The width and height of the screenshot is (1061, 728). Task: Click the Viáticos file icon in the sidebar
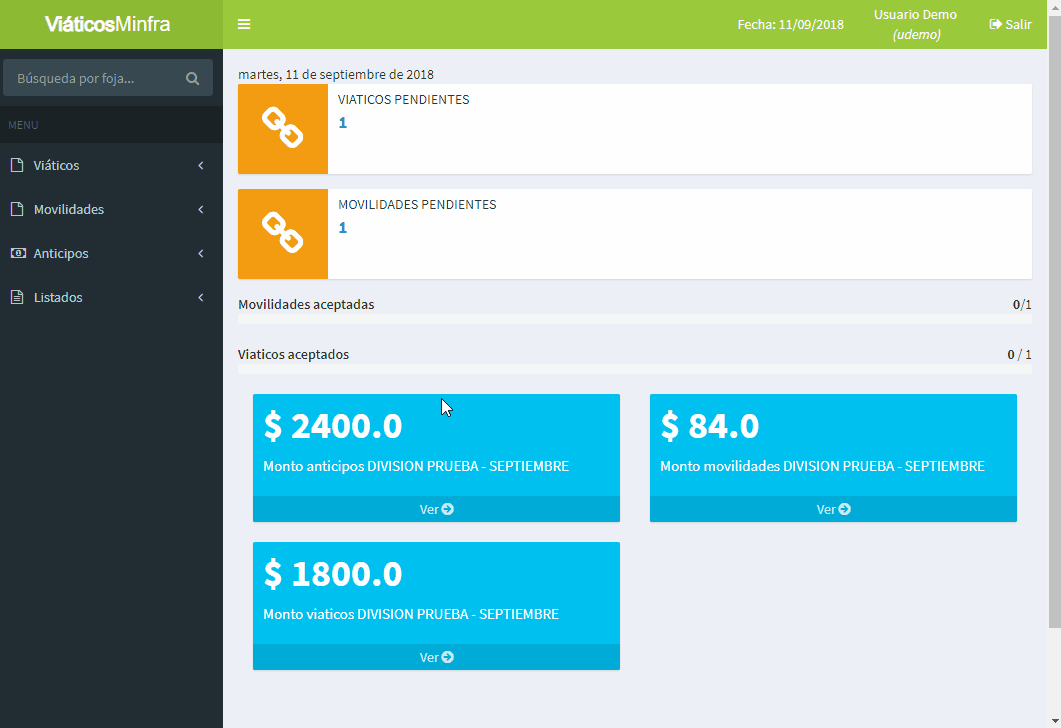pos(17,165)
